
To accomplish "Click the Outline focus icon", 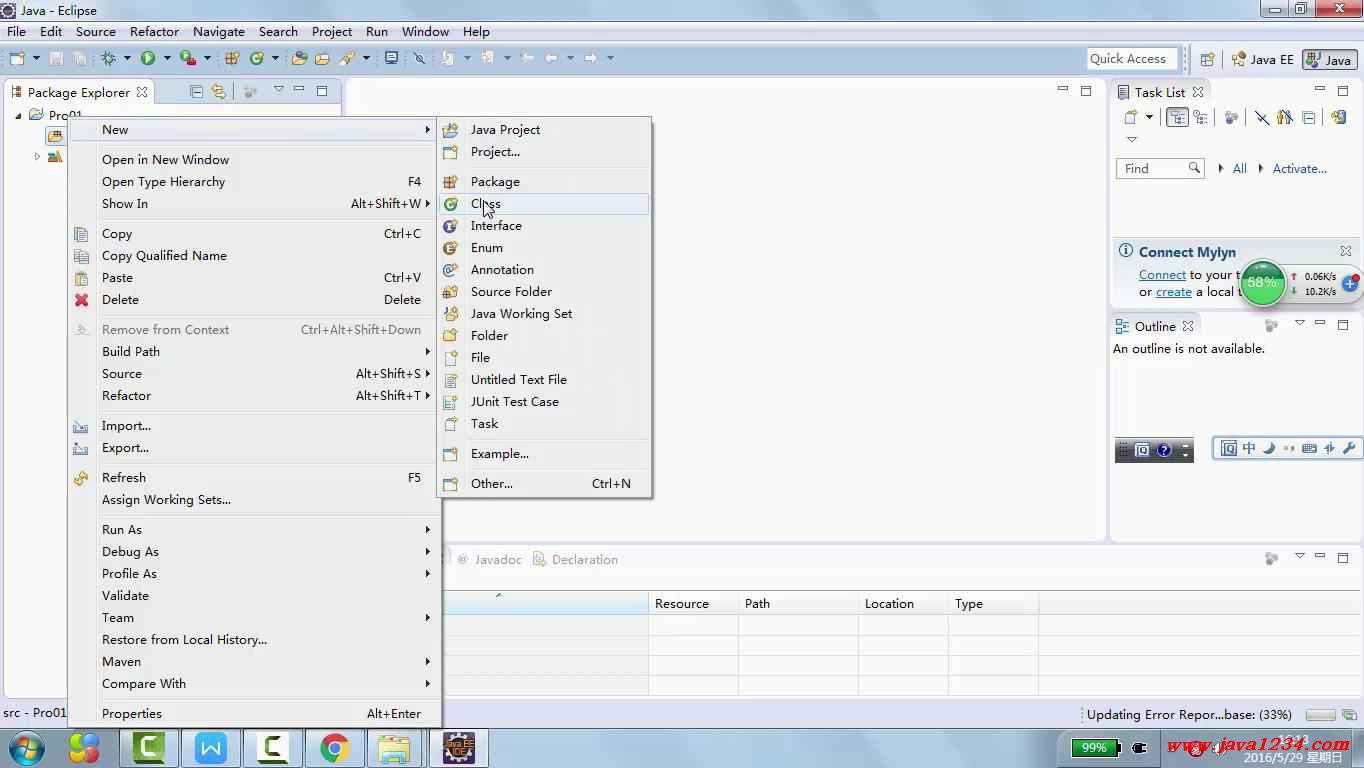I will click(x=1272, y=326).
